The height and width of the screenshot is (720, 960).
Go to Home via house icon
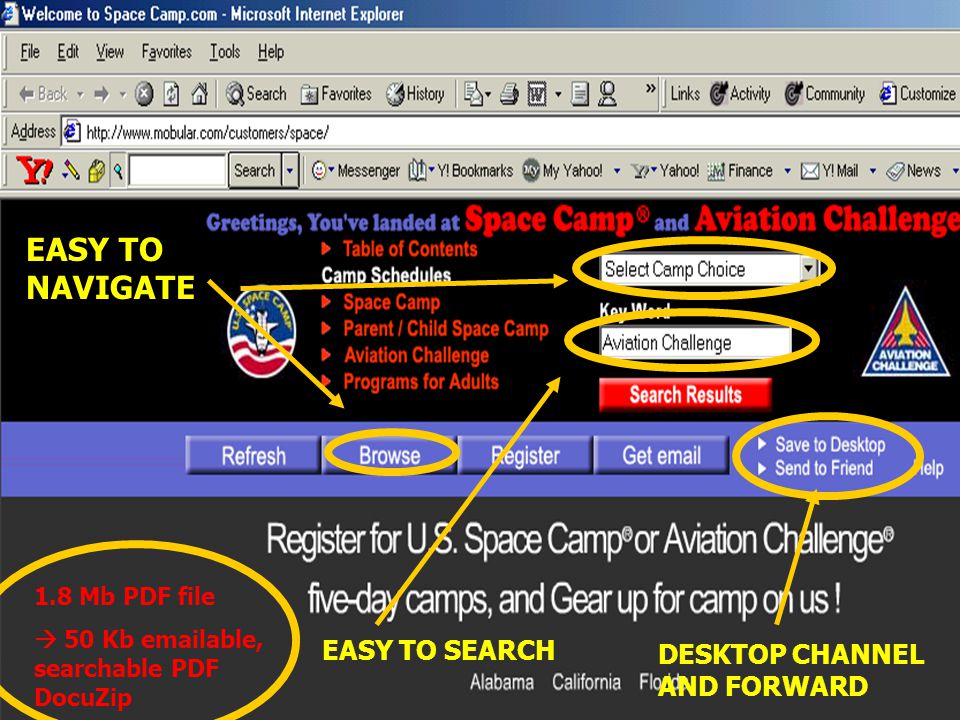tap(199, 93)
